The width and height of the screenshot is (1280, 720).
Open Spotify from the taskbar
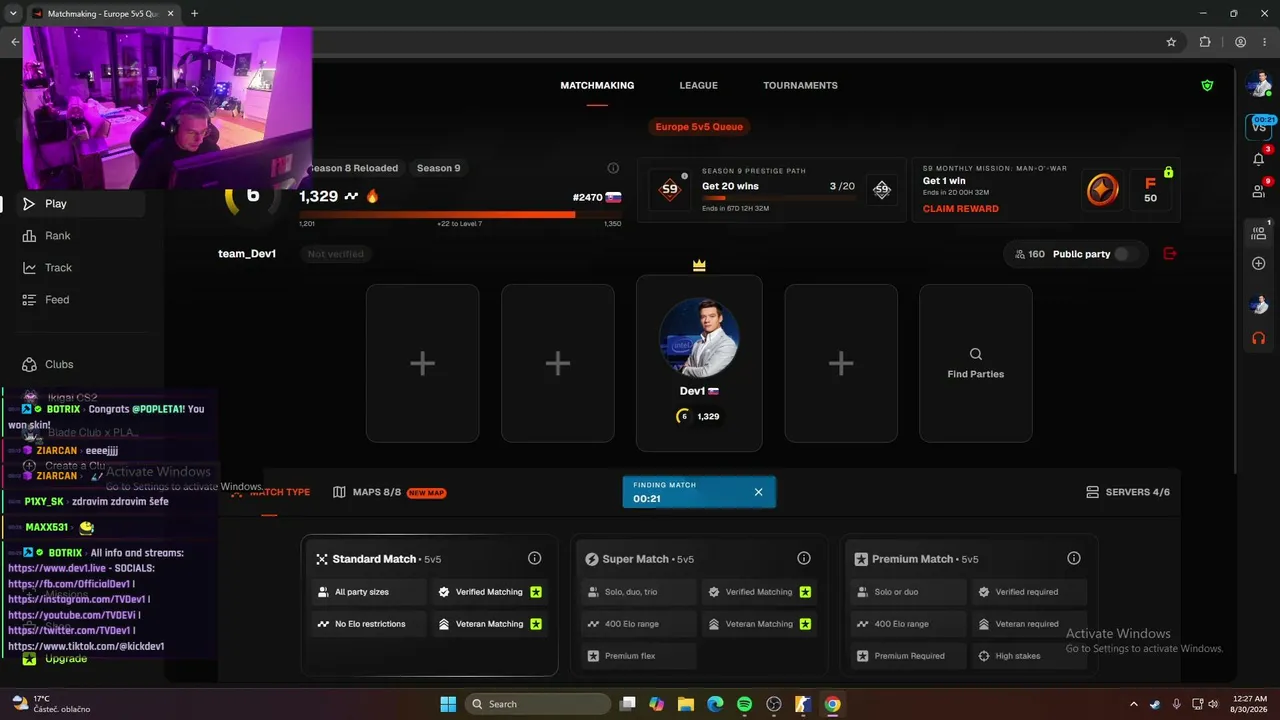tap(744, 704)
